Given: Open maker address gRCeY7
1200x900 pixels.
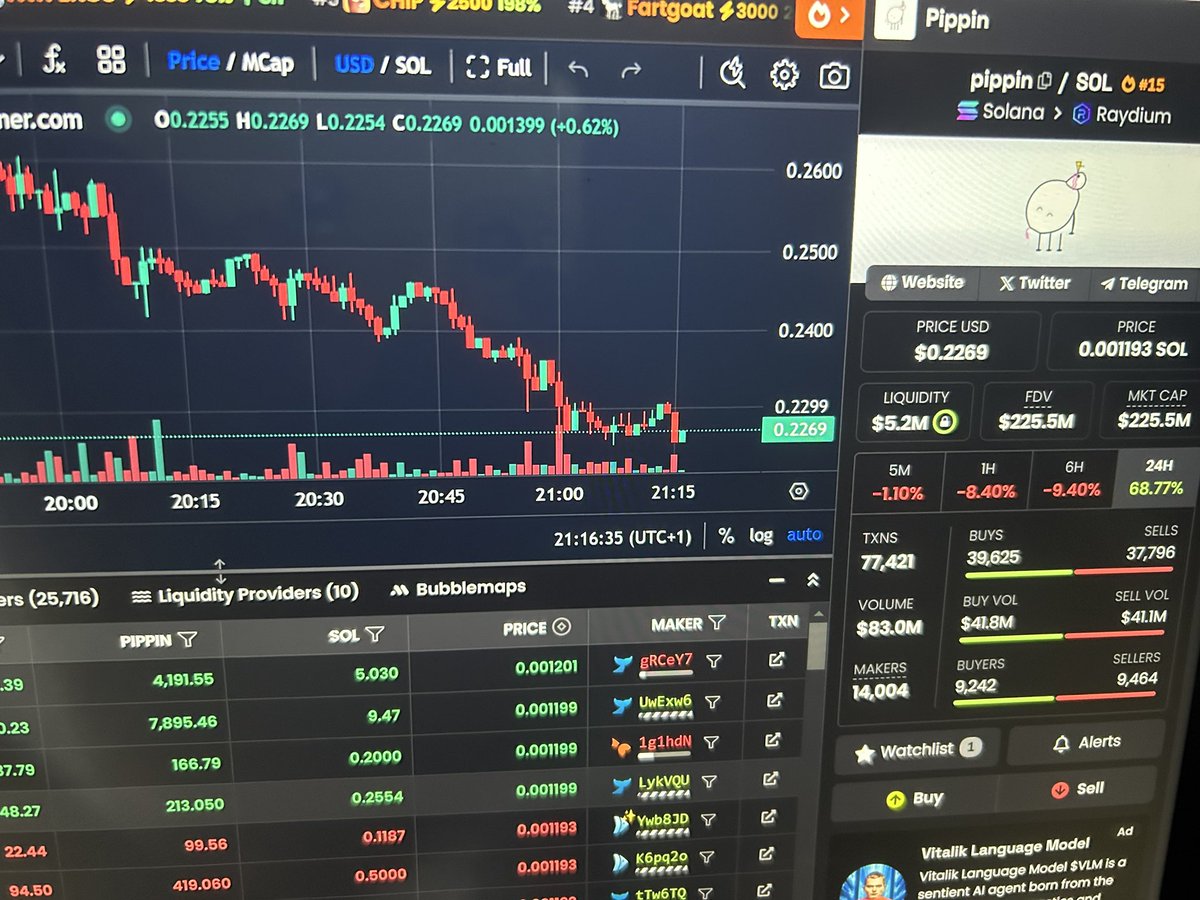Looking at the screenshot, I should point(666,659).
